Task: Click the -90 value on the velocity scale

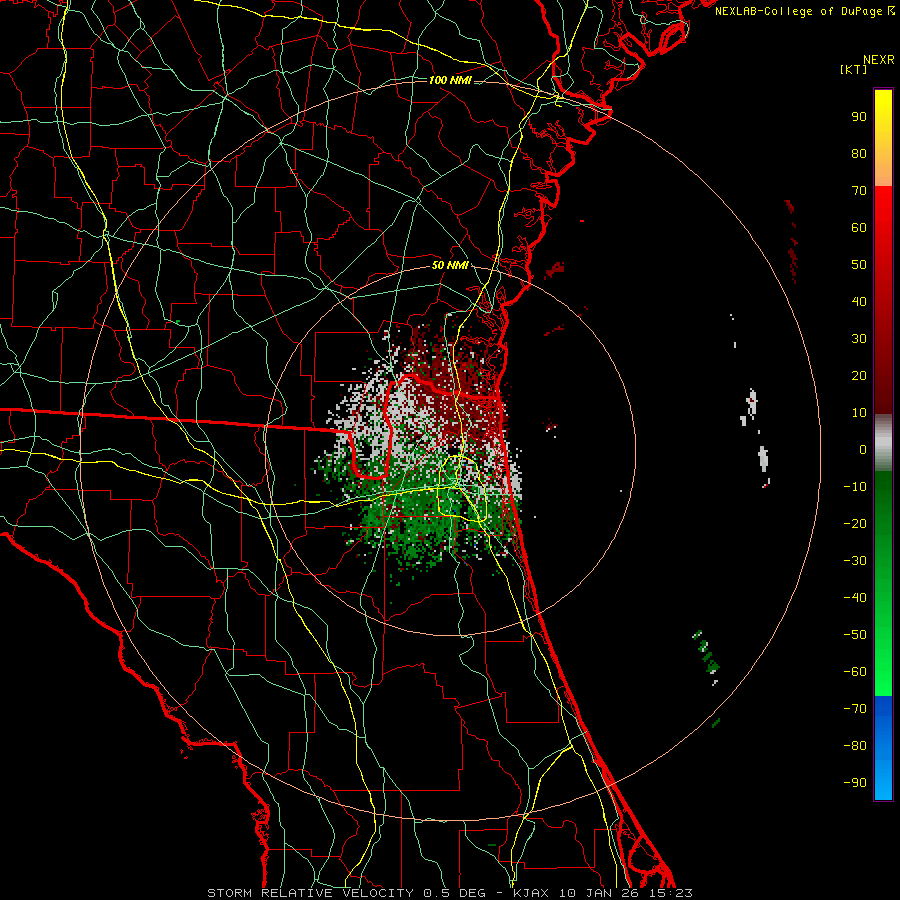Action: 855,783
